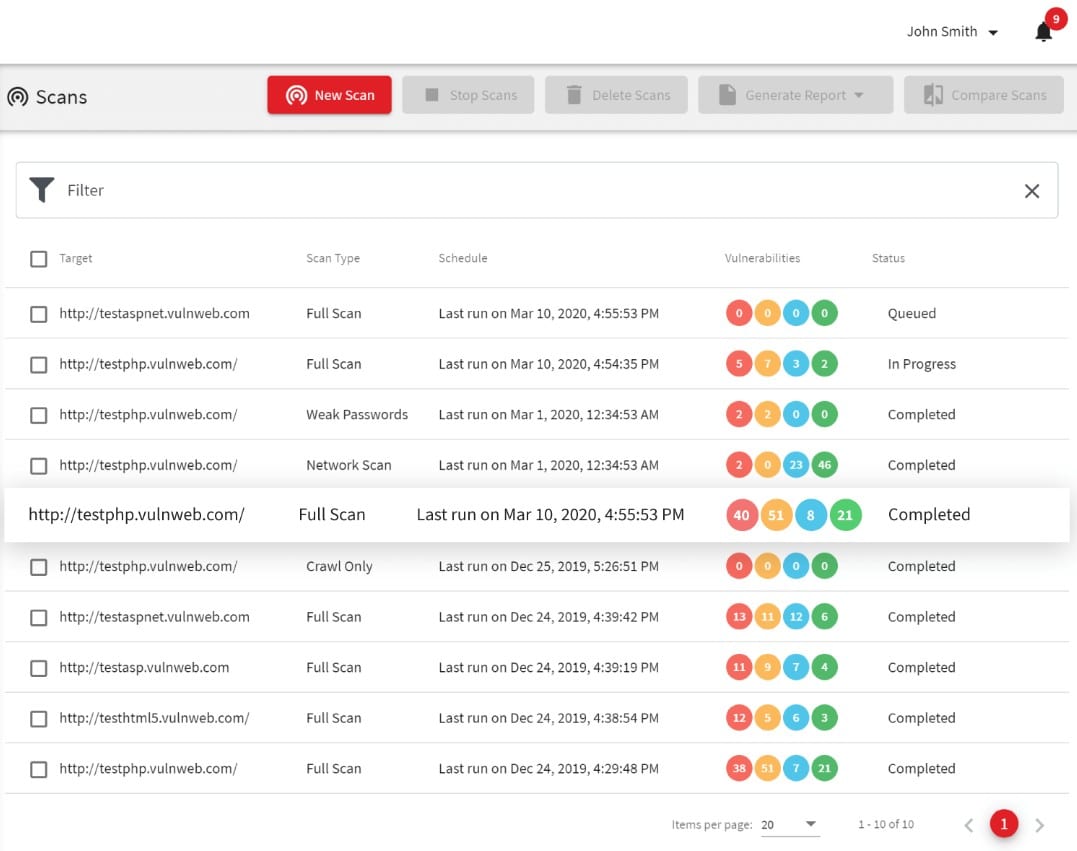
Task: Check the Weak Passwords scan row checkbox
Action: coord(38,414)
